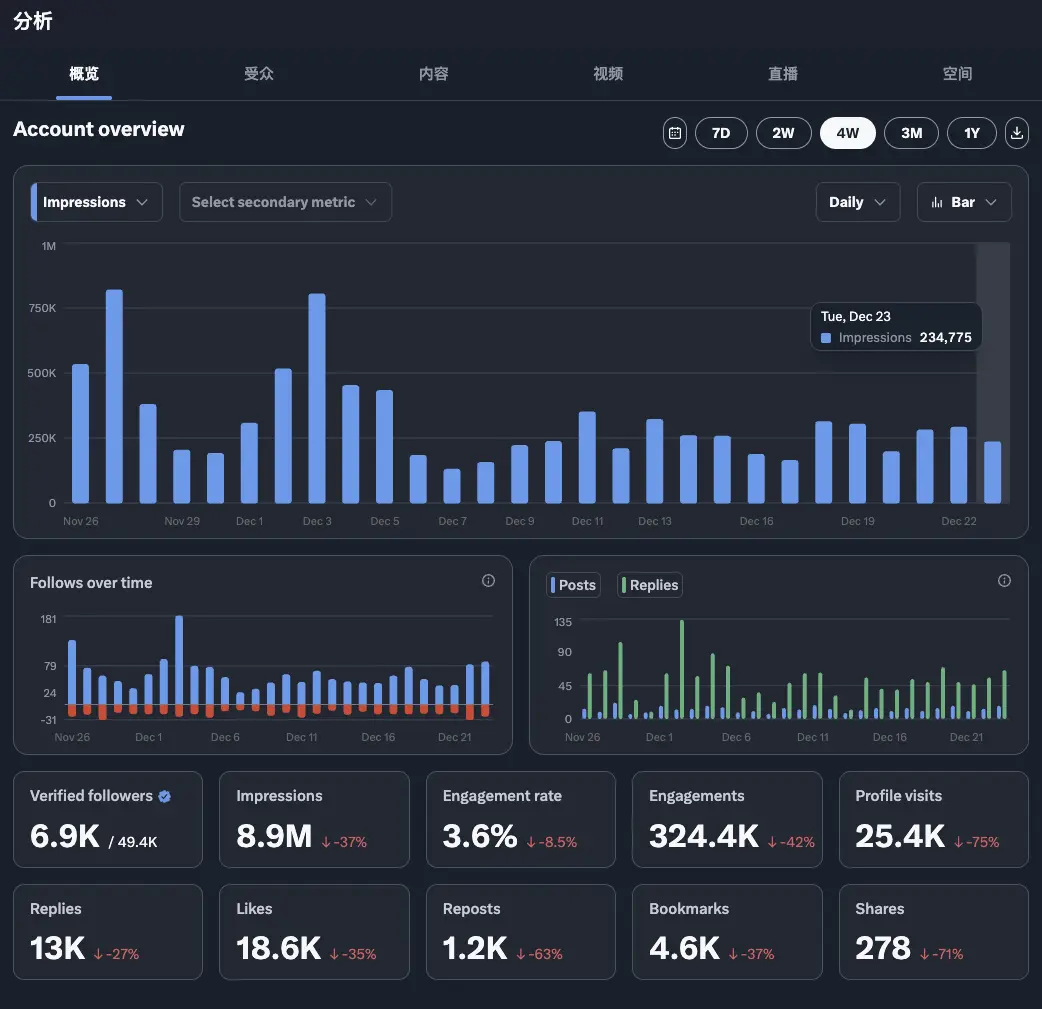Select the 7D time range
Image resolution: width=1042 pixels, height=1009 pixels.
point(721,133)
